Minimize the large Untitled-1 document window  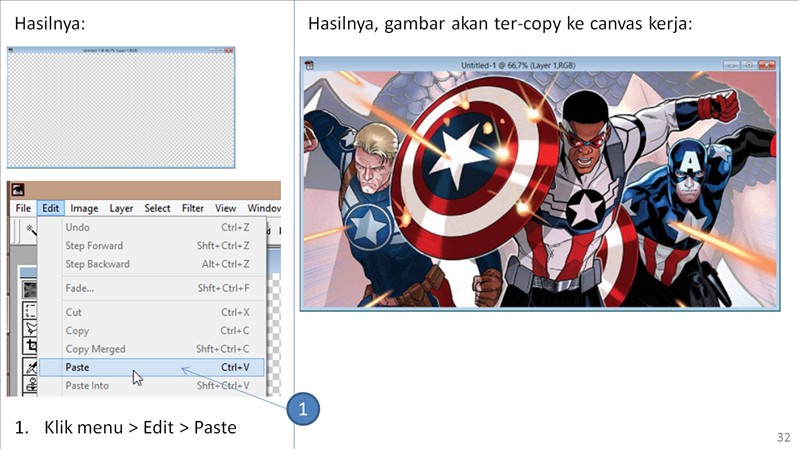tap(731, 65)
